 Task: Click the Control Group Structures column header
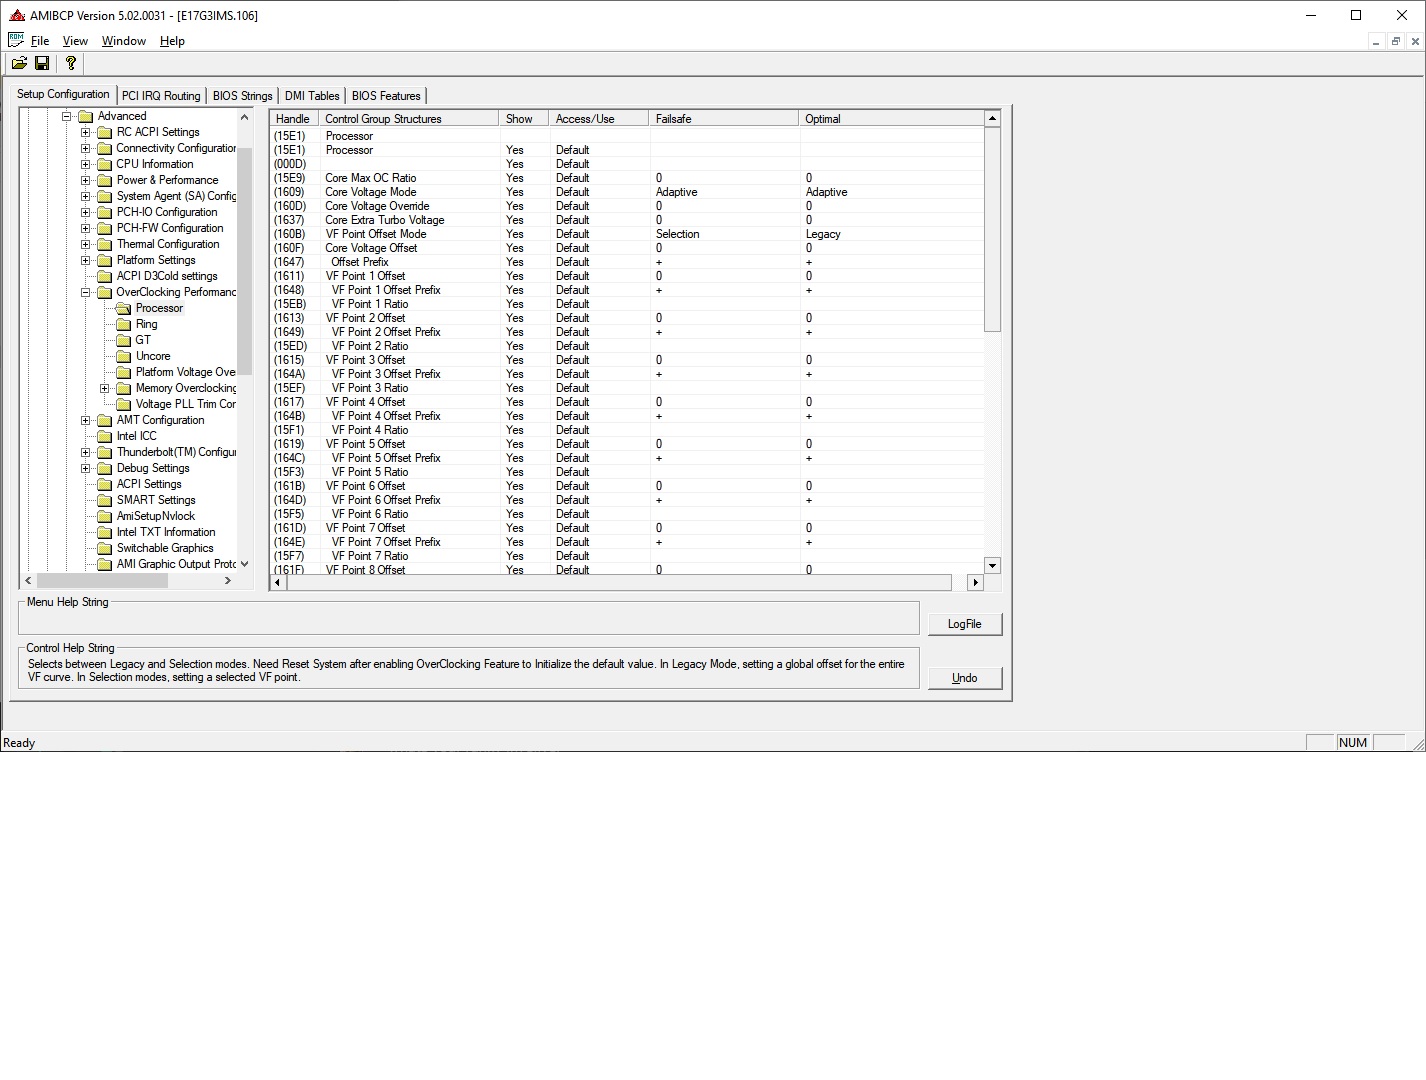[409, 118]
